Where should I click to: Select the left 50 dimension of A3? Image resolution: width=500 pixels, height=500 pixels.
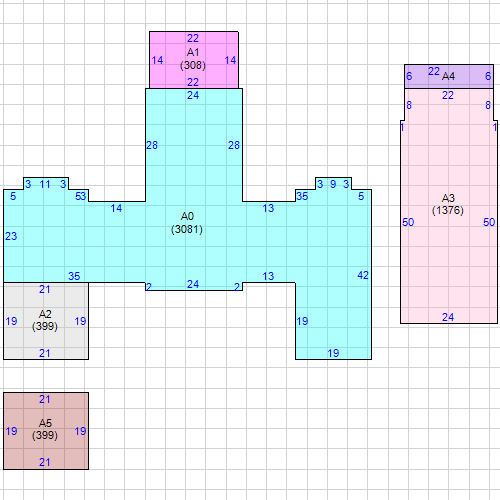(x=408, y=222)
